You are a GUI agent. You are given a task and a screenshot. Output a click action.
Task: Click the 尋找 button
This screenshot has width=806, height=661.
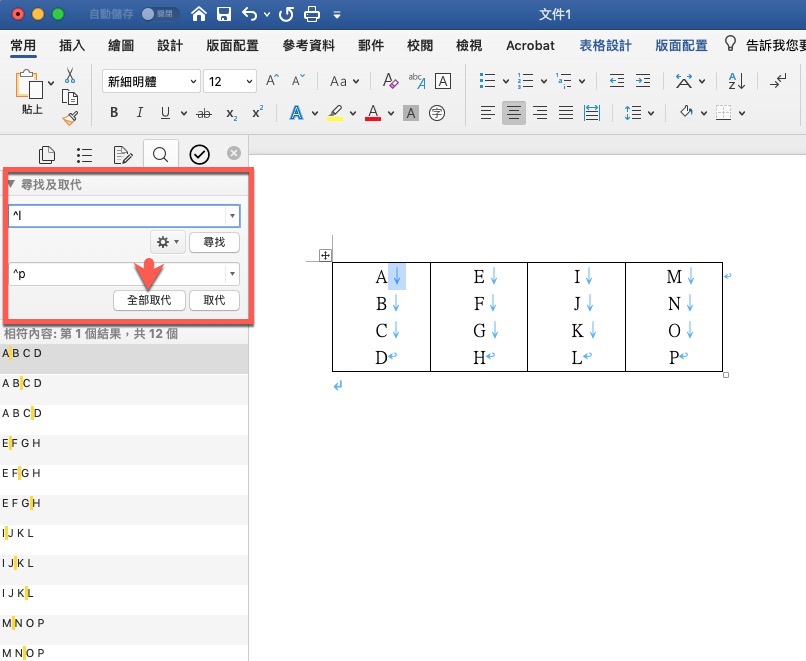click(214, 242)
